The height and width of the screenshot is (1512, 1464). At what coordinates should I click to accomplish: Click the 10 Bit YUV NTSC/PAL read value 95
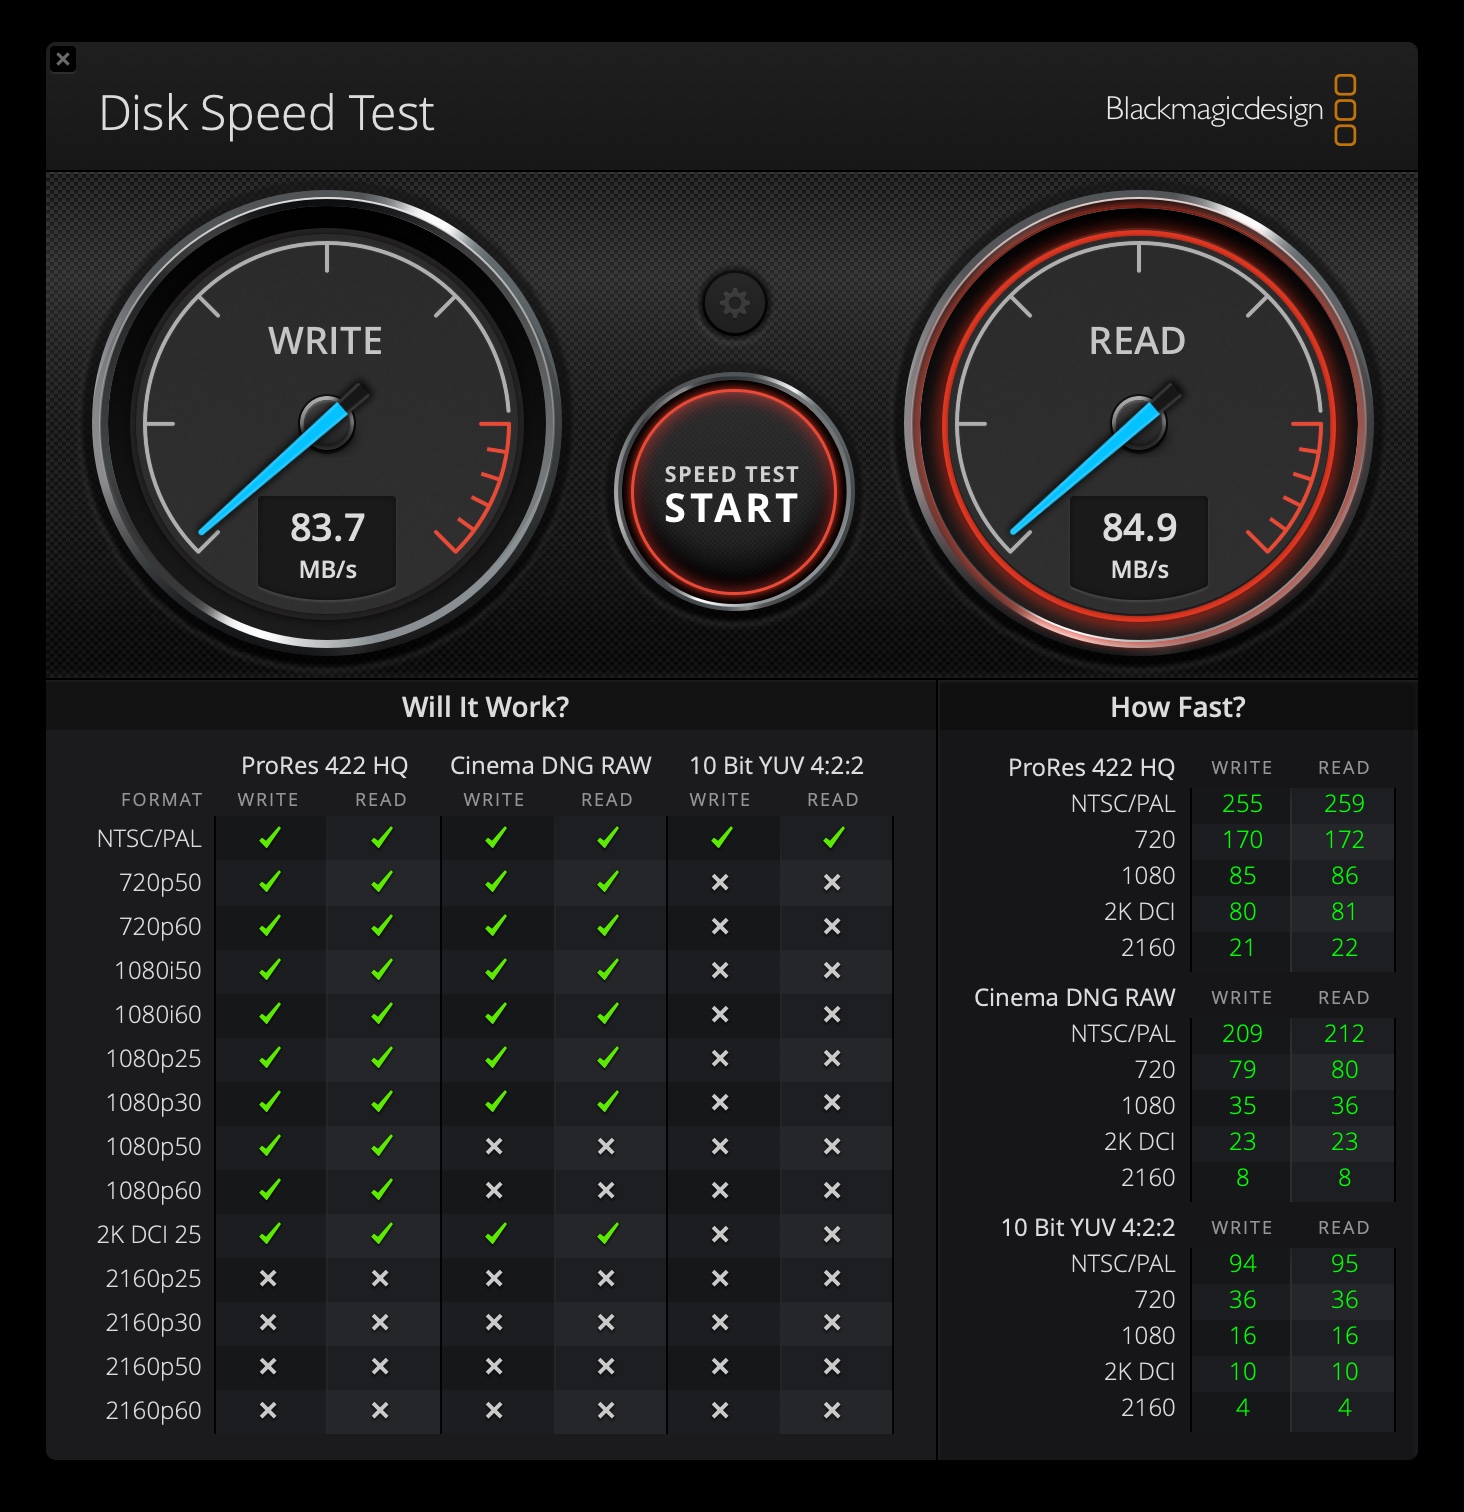coord(1344,1264)
